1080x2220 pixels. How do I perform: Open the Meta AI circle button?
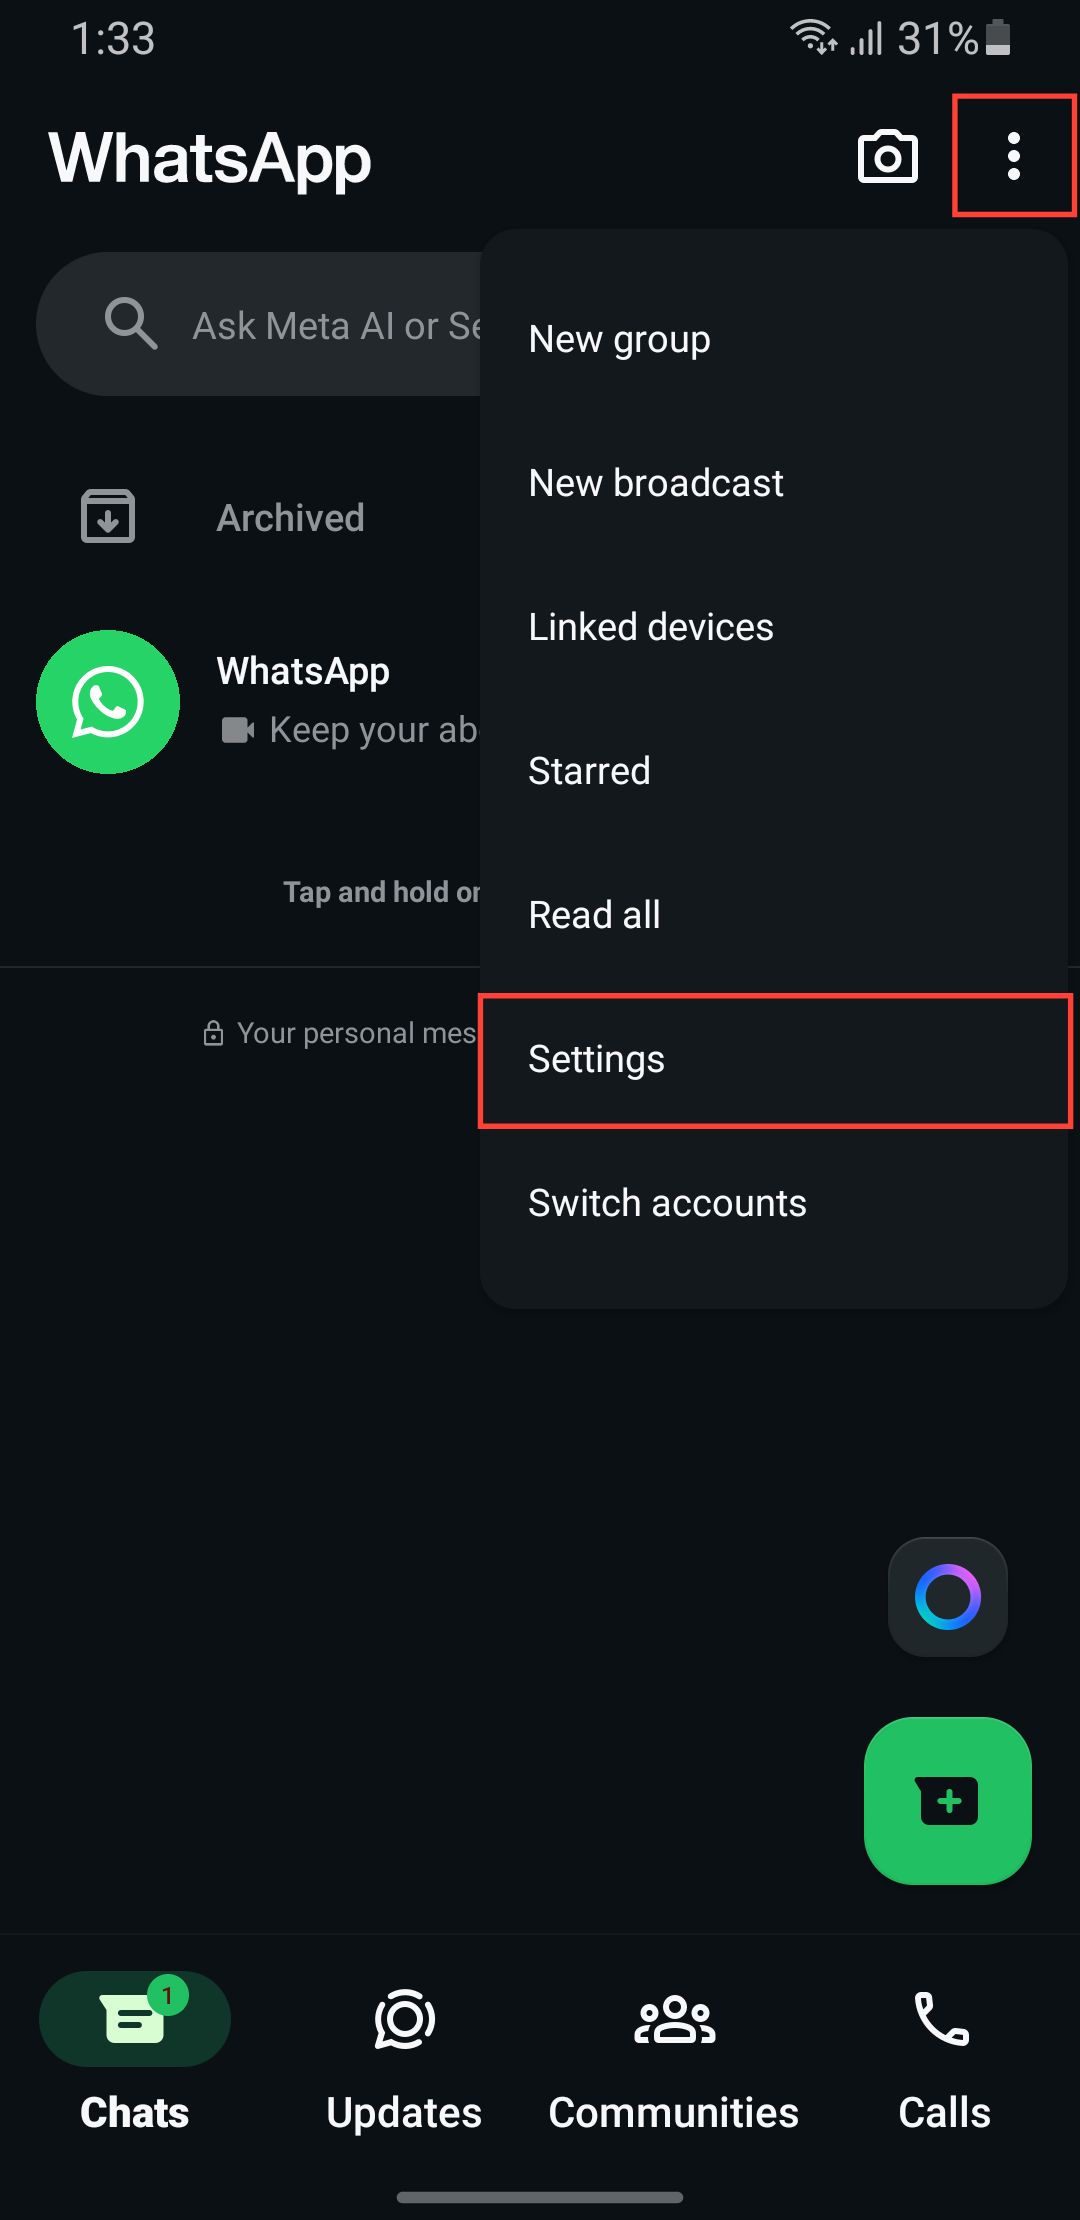948,1596
